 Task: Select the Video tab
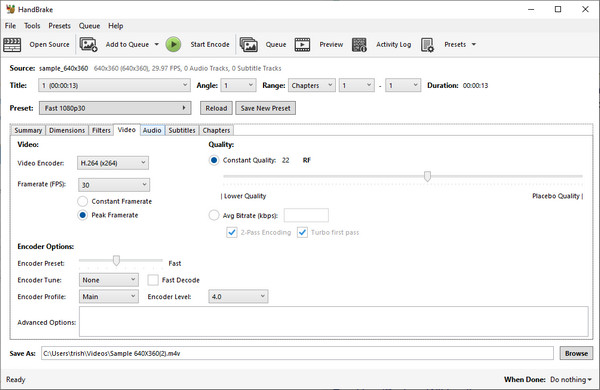pos(127,130)
